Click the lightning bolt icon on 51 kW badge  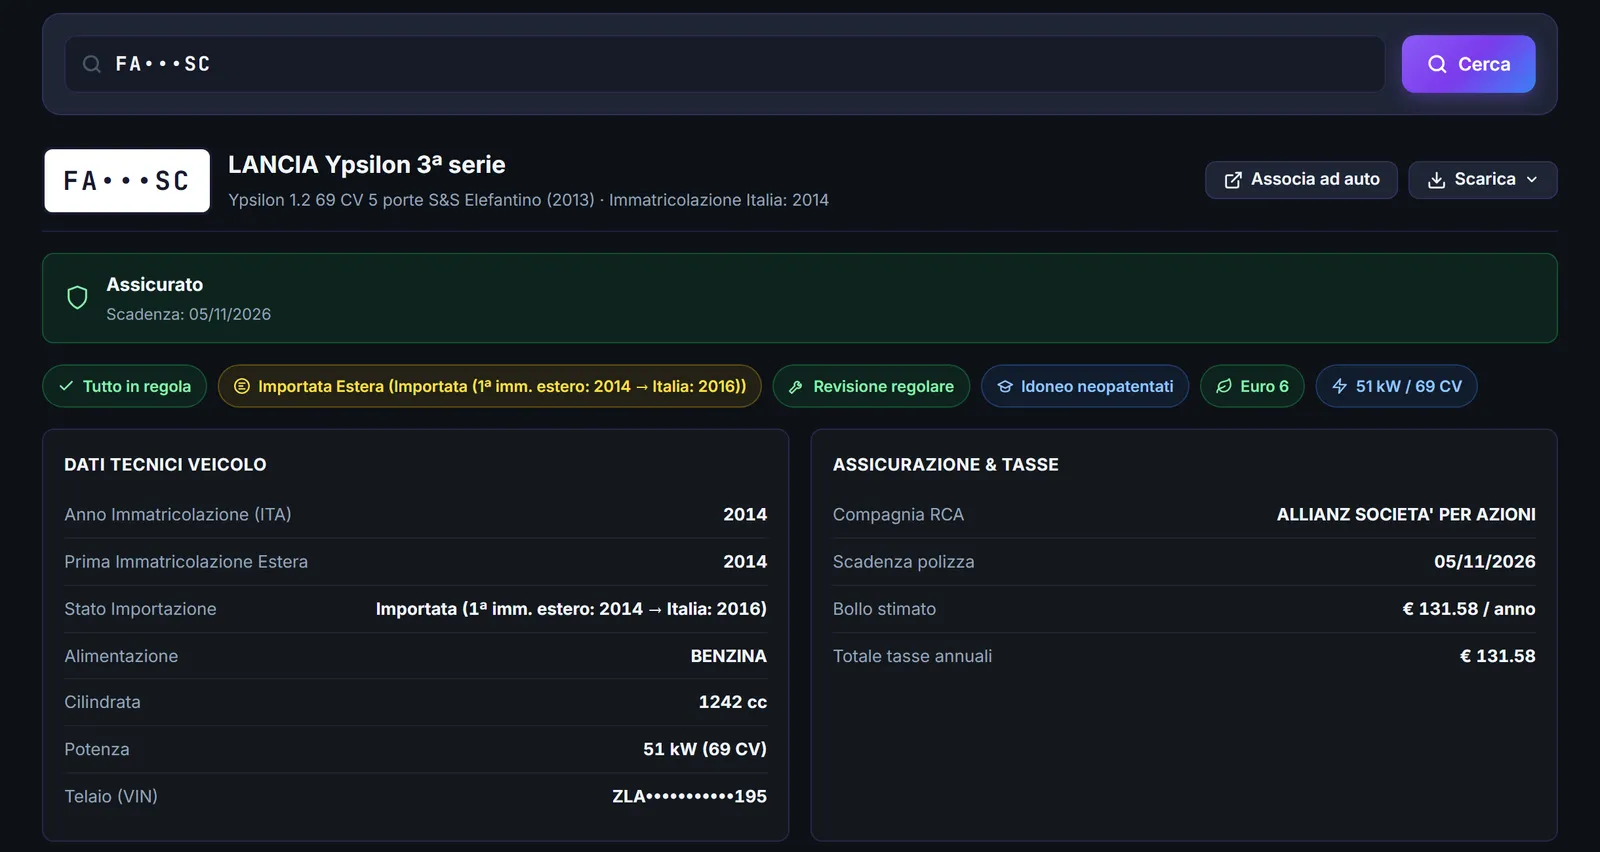point(1339,386)
